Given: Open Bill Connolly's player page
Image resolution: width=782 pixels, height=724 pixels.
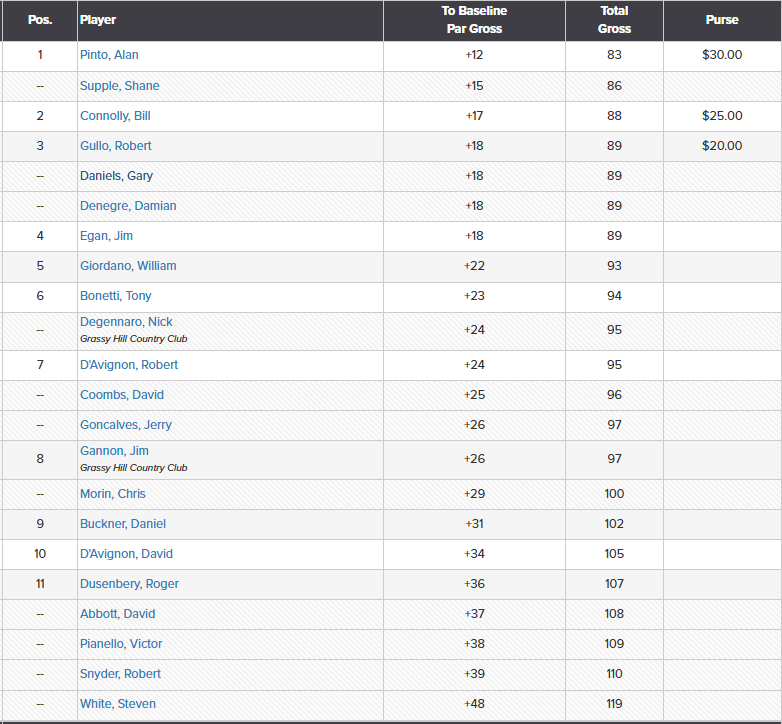Looking at the screenshot, I should pos(115,116).
